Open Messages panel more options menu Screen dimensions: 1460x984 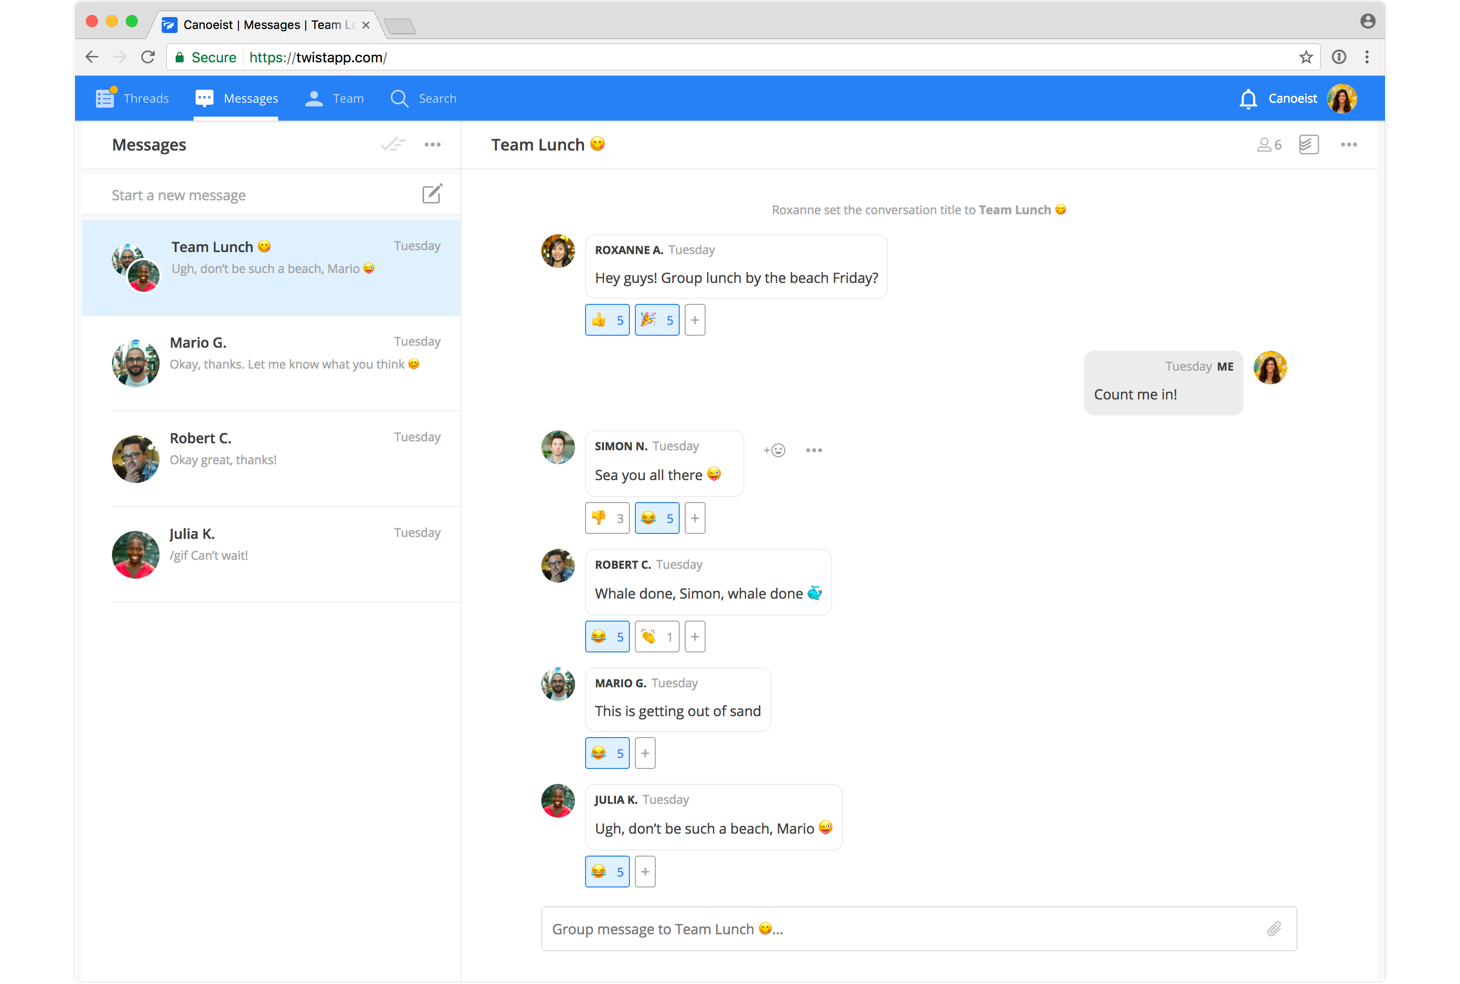pyautogui.click(x=432, y=145)
